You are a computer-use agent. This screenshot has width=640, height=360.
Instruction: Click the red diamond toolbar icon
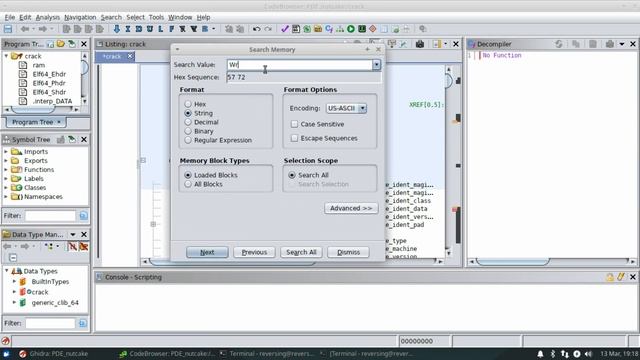pyautogui.click(x=373, y=29)
